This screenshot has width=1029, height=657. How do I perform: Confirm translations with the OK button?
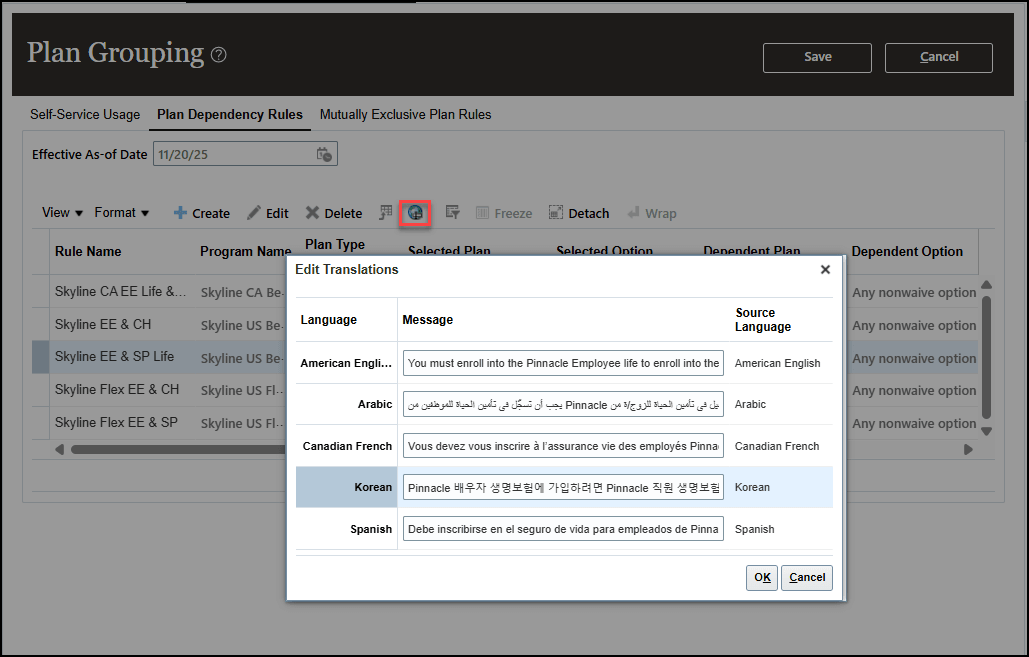(761, 578)
